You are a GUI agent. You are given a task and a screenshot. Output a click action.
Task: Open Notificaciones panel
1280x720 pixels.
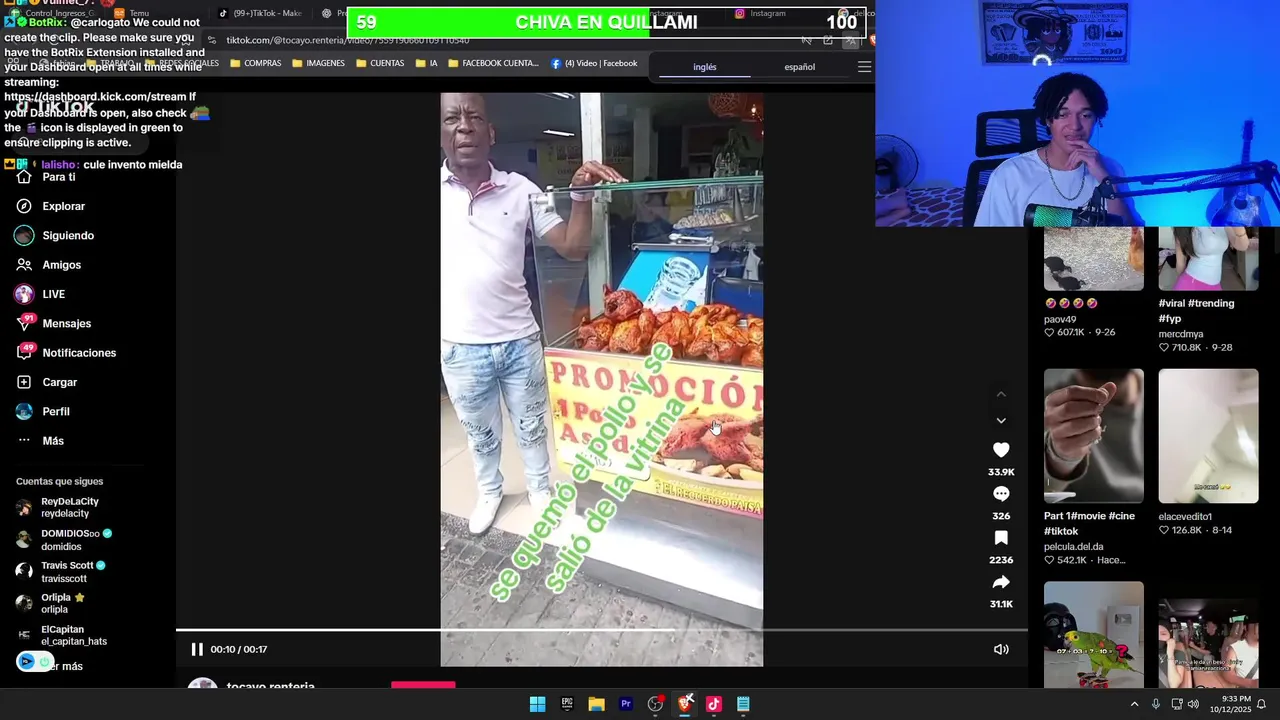tap(66, 353)
